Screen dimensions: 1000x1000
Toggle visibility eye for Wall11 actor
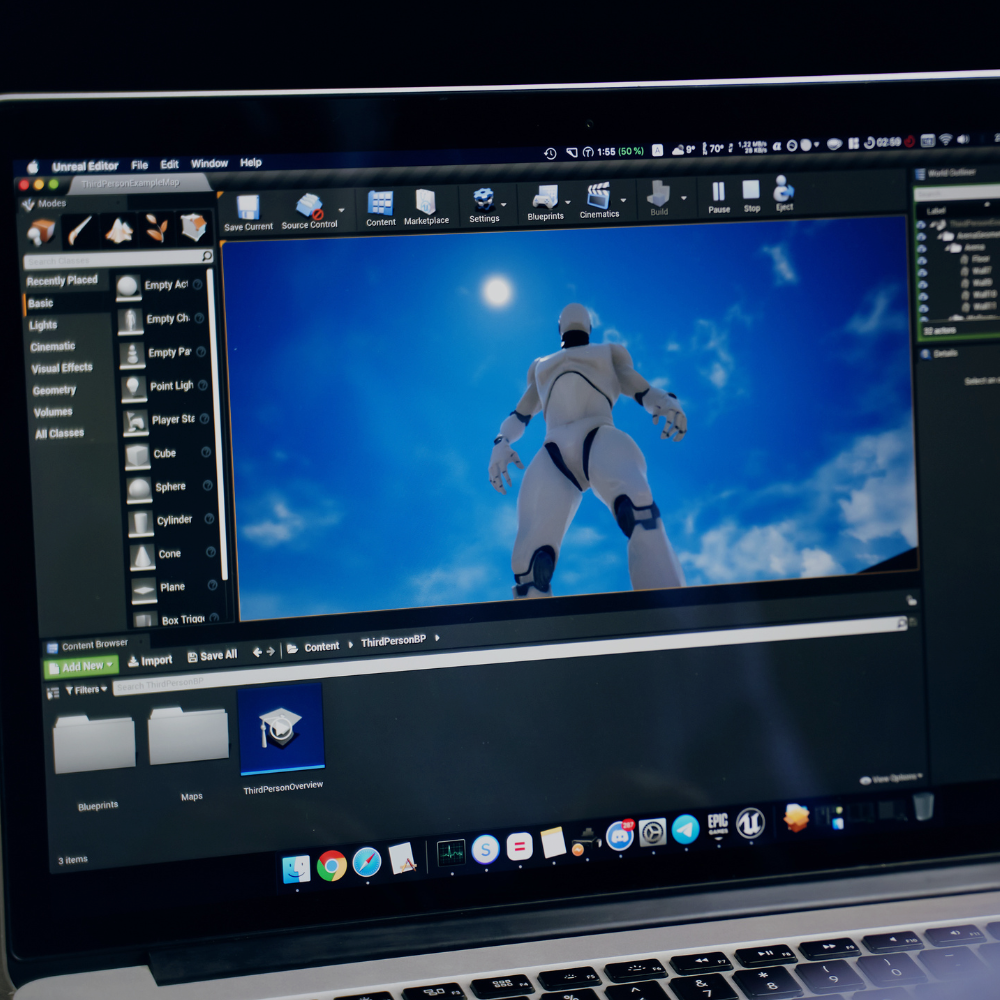924,308
